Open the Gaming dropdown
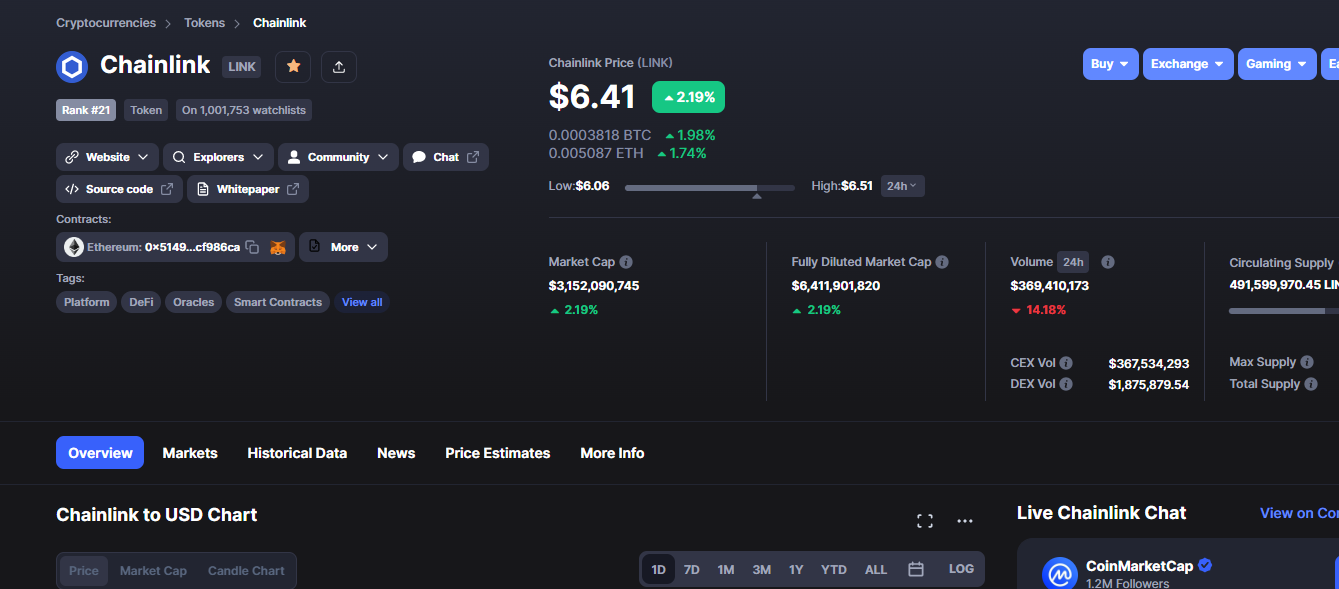 pyautogui.click(x=1277, y=64)
